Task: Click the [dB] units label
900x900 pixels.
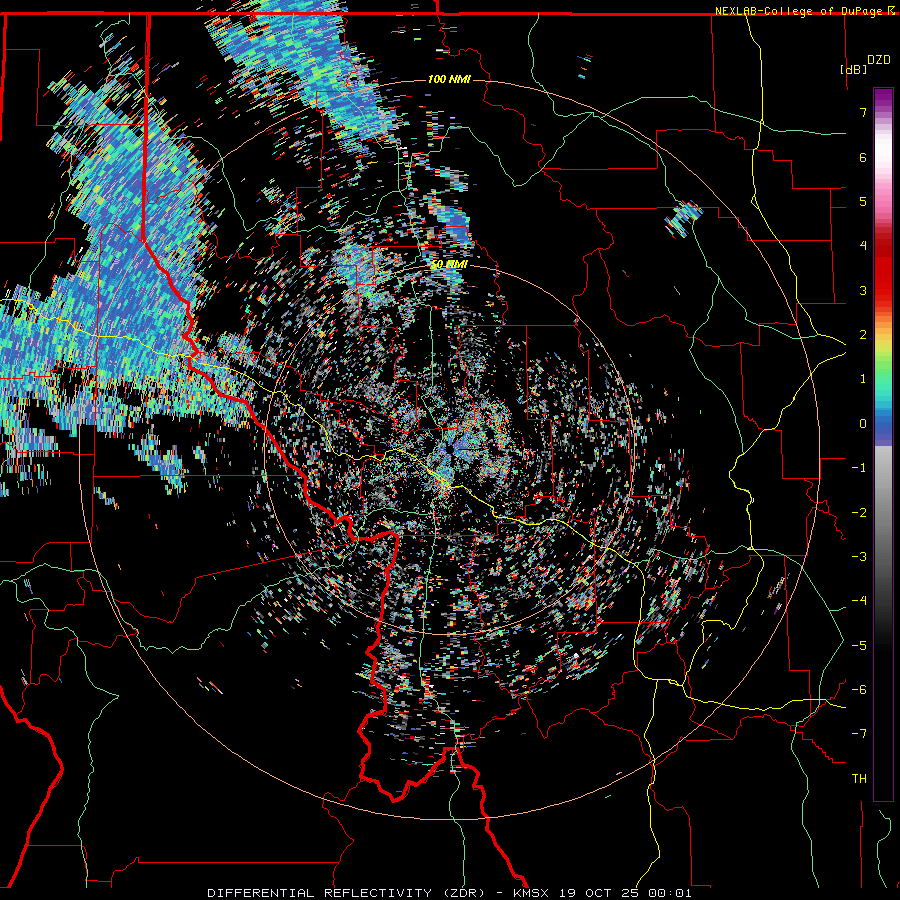Action: 854,69
